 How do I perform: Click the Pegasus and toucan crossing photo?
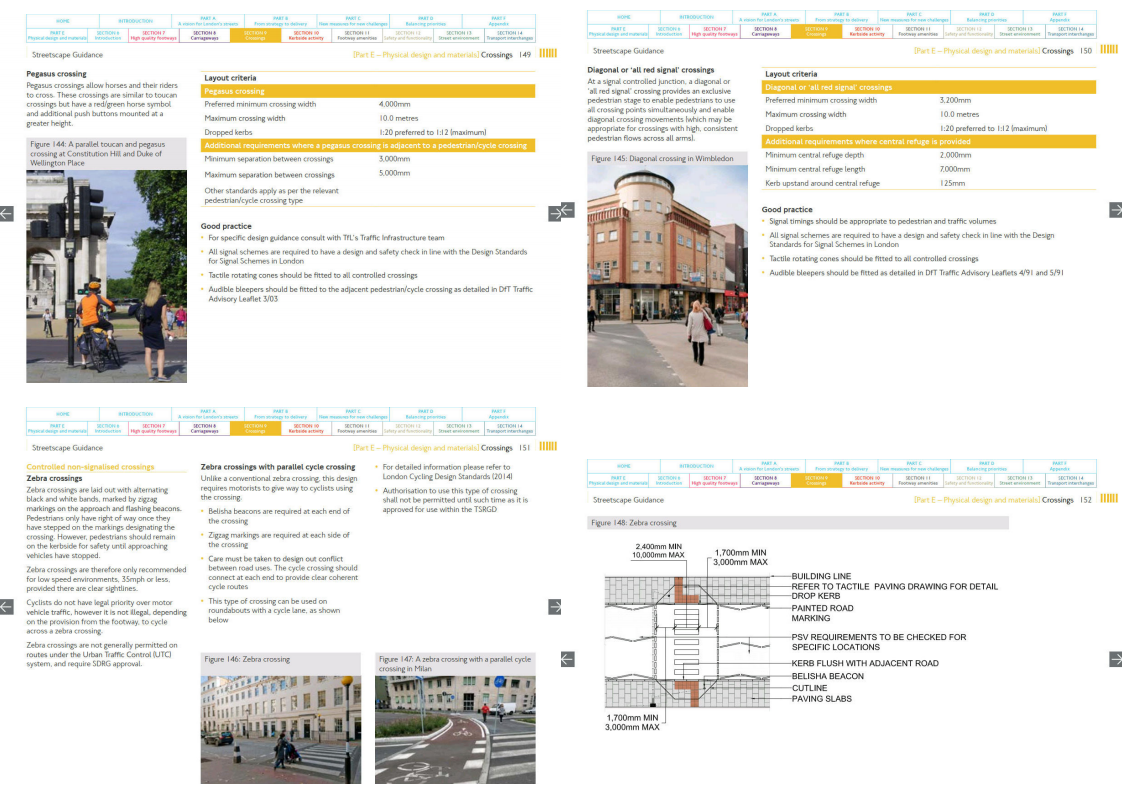107,276
